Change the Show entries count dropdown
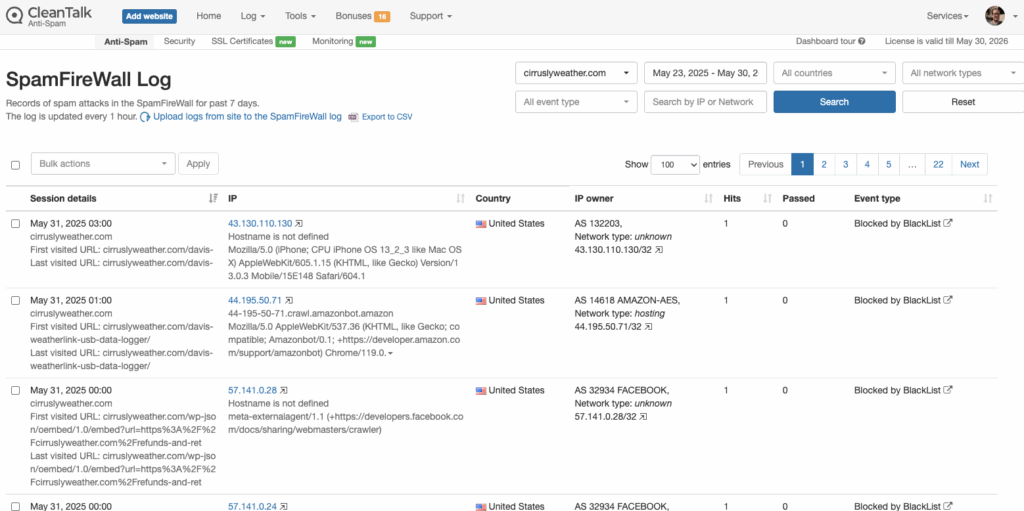 [x=675, y=165]
